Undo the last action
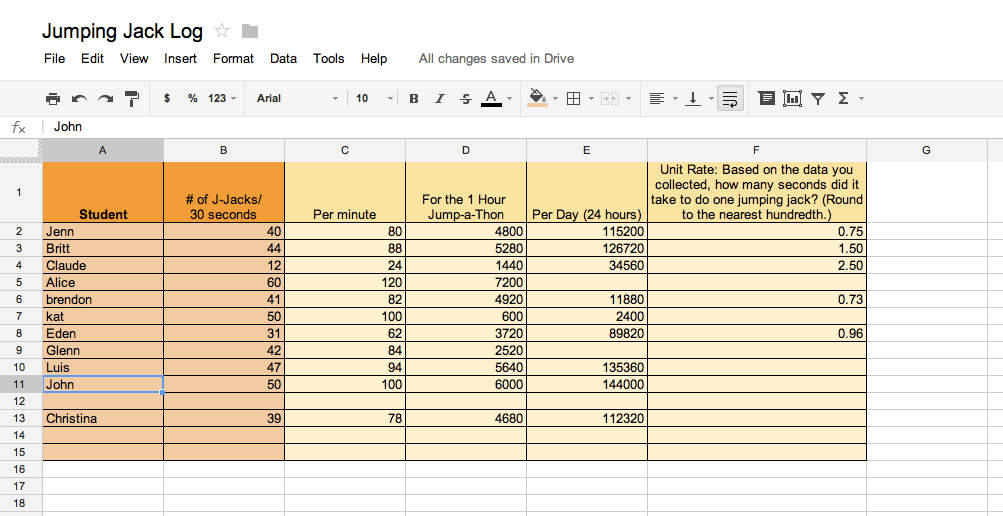The width and height of the screenshot is (1003, 516). coord(79,98)
